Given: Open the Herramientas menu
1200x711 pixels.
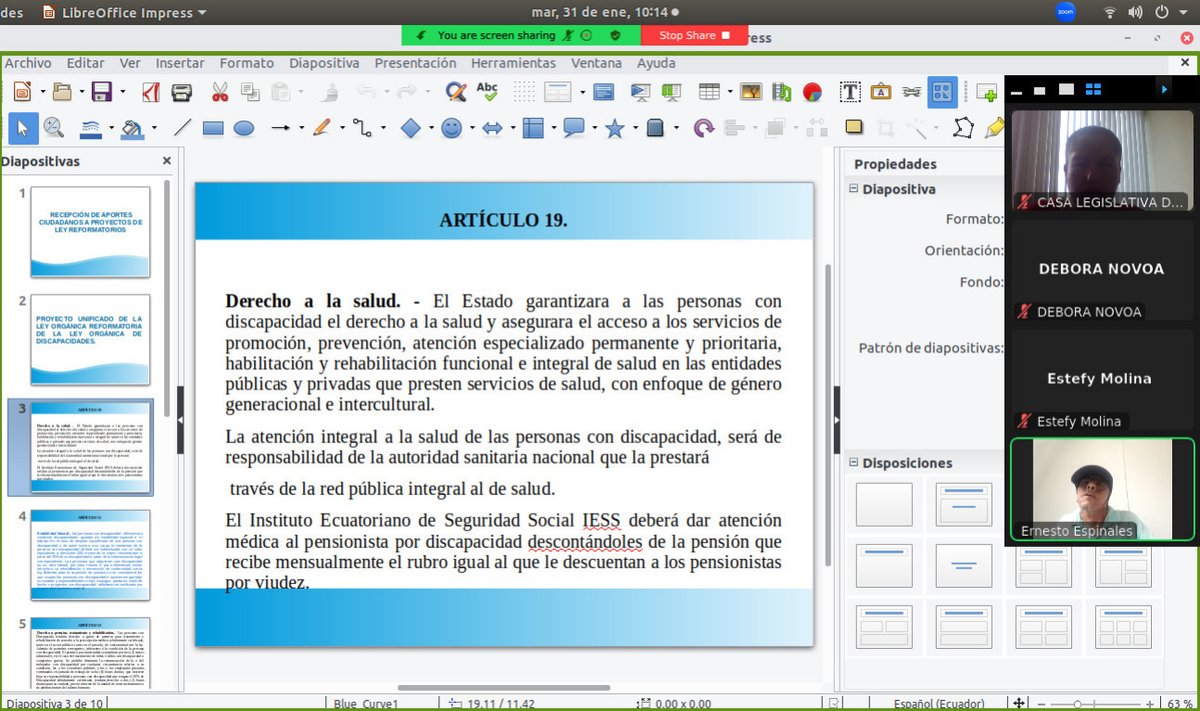Looking at the screenshot, I should (x=513, y=63).
